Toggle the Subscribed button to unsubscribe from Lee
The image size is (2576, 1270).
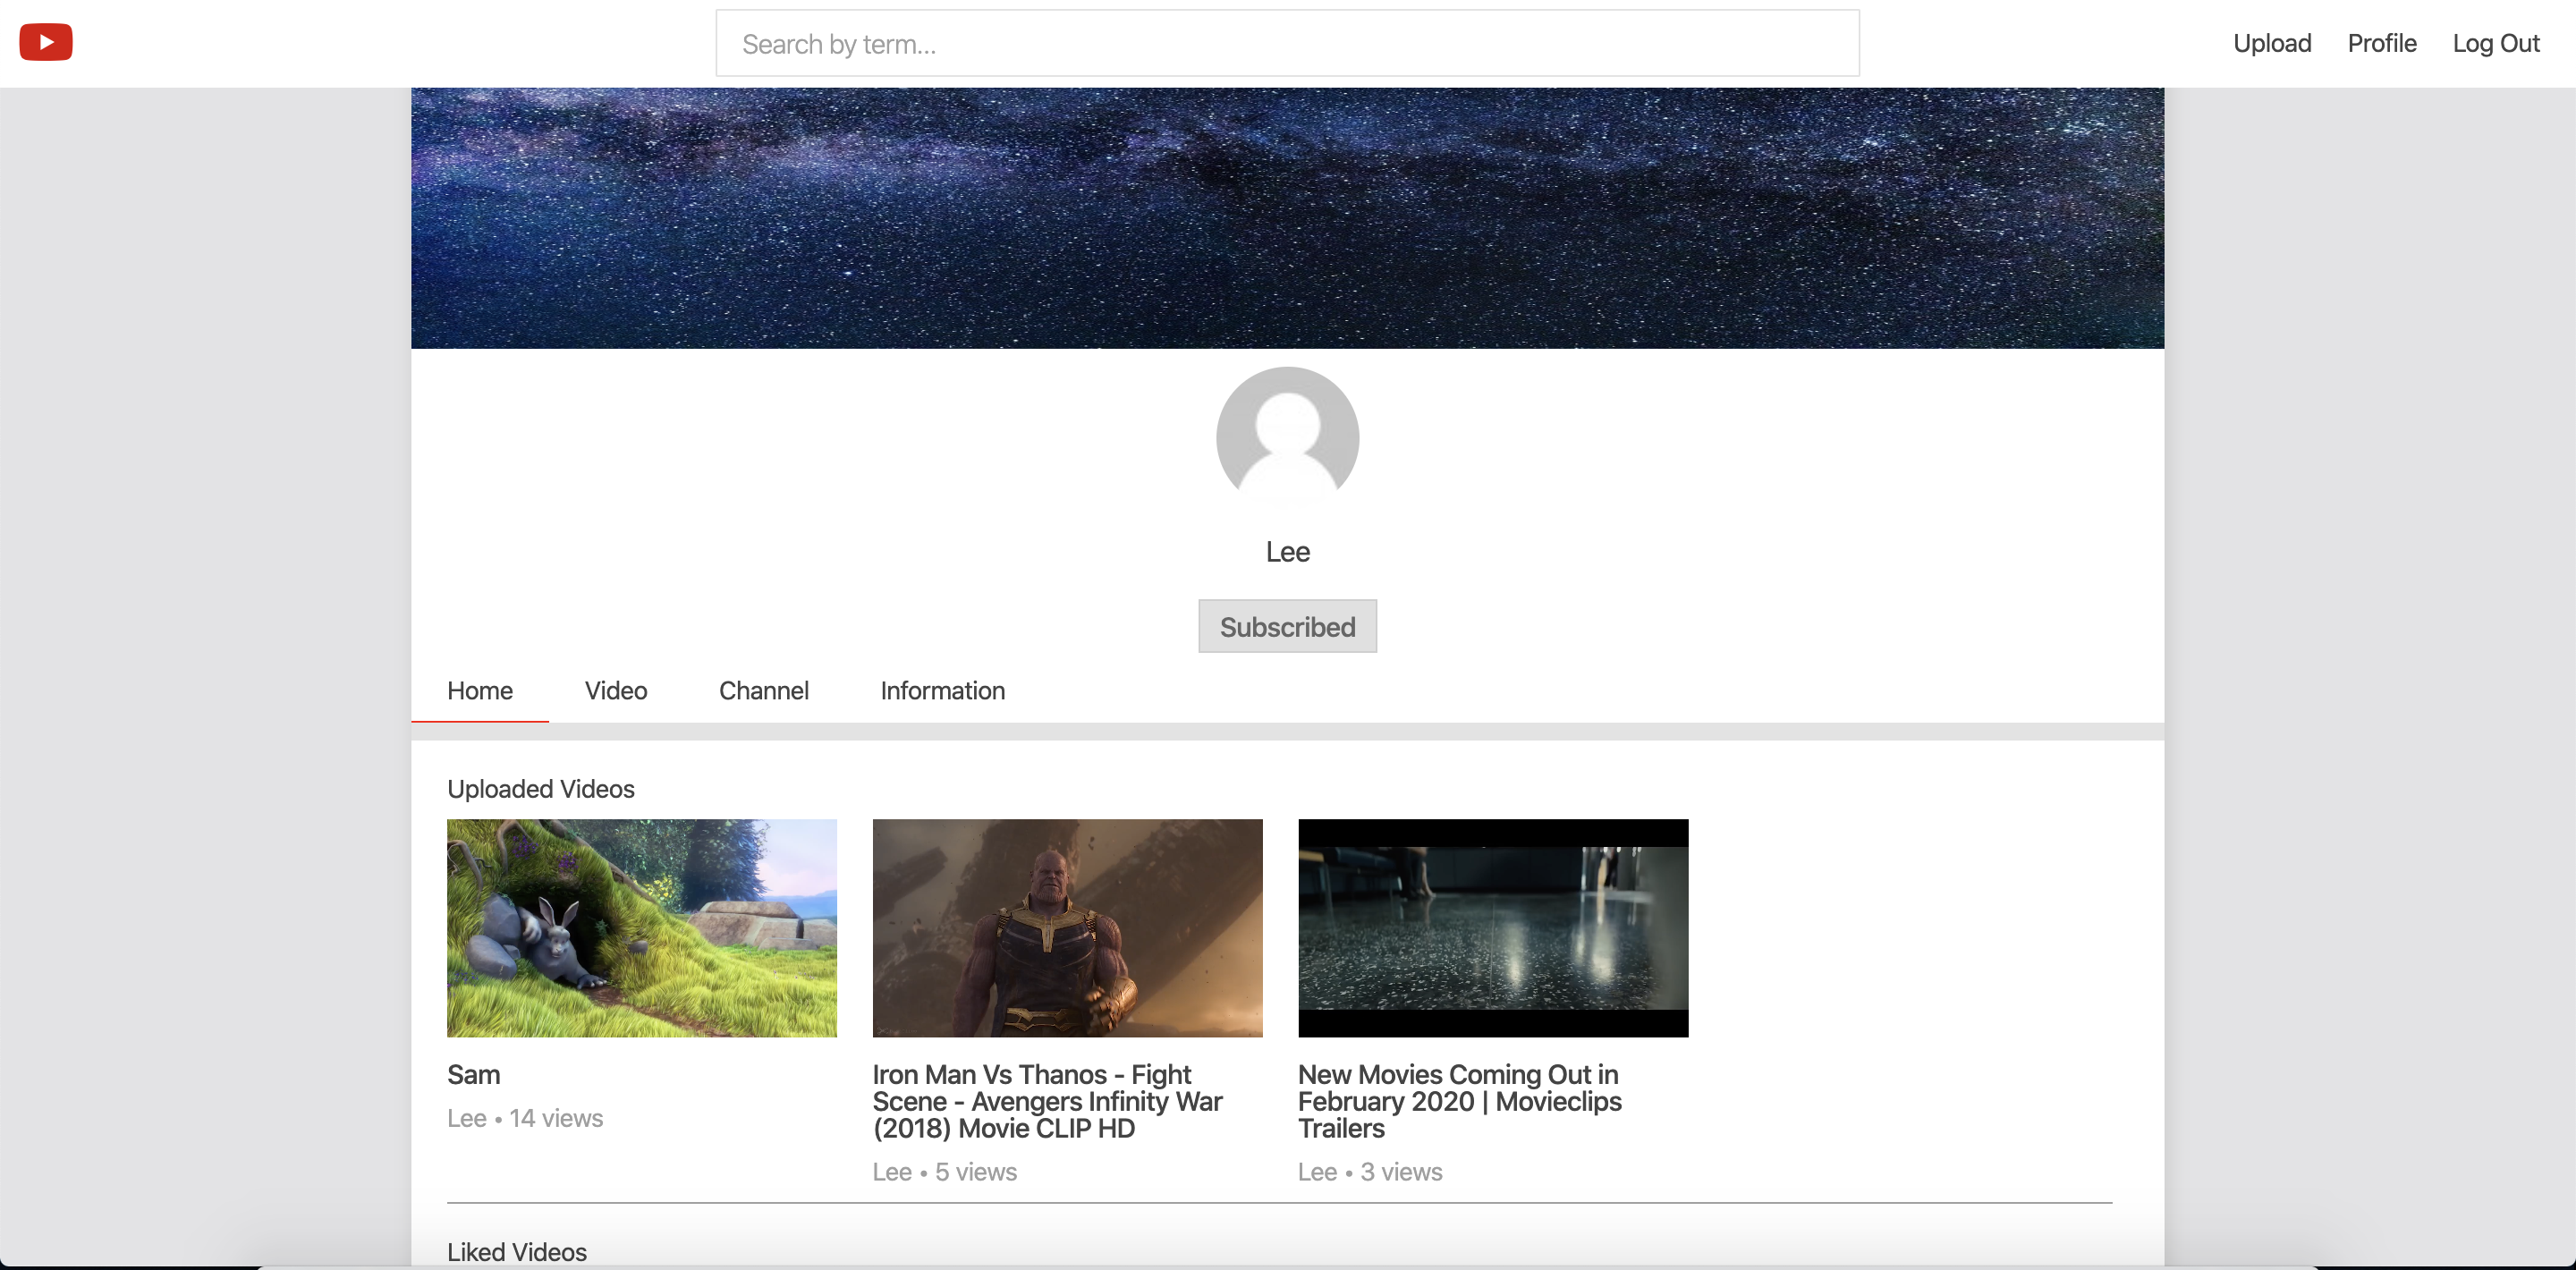[1287, 626]
